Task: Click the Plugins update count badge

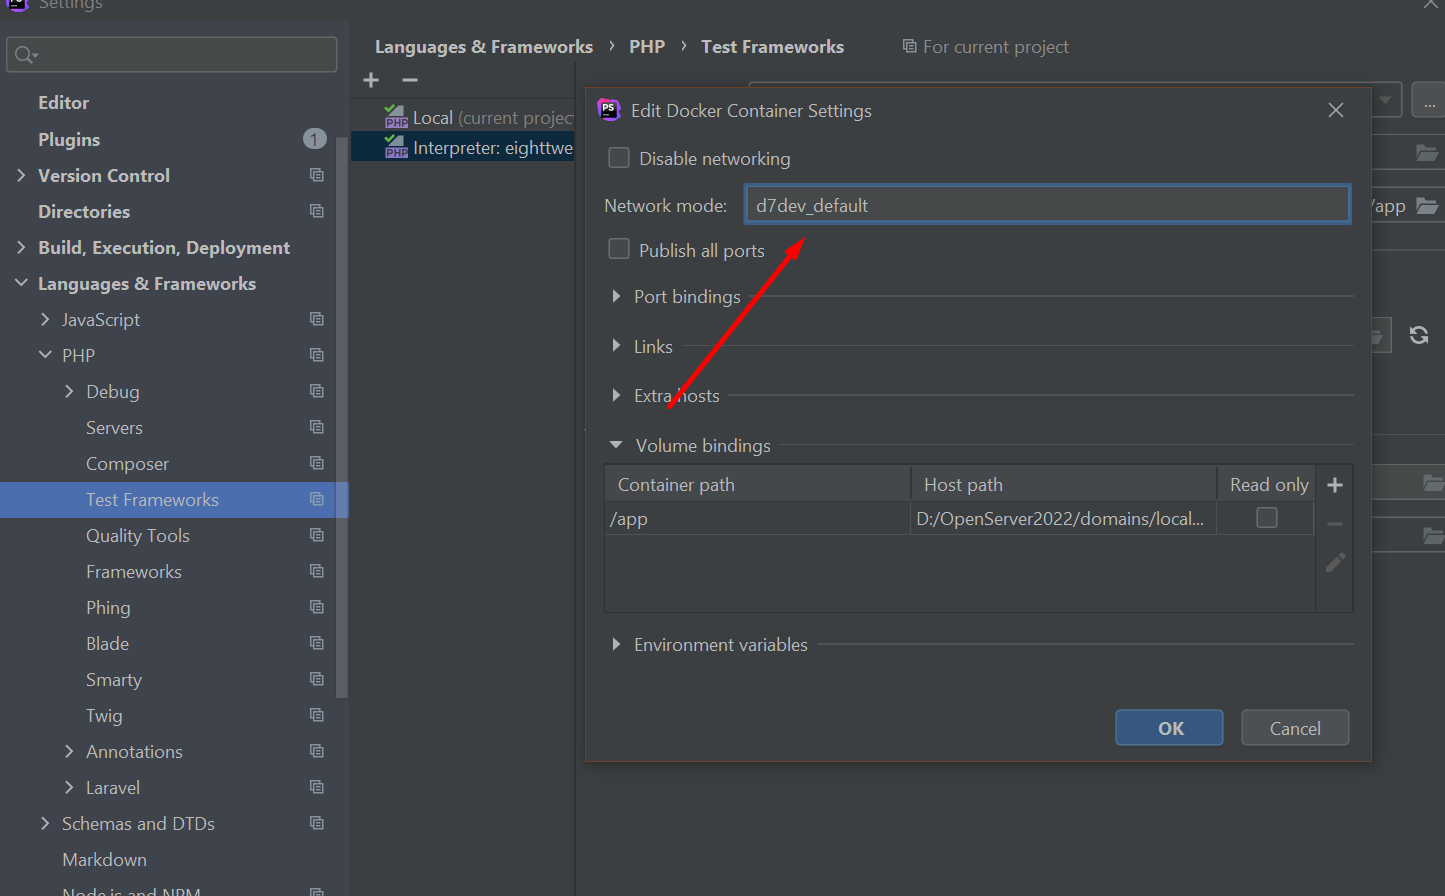Action: 315,139
